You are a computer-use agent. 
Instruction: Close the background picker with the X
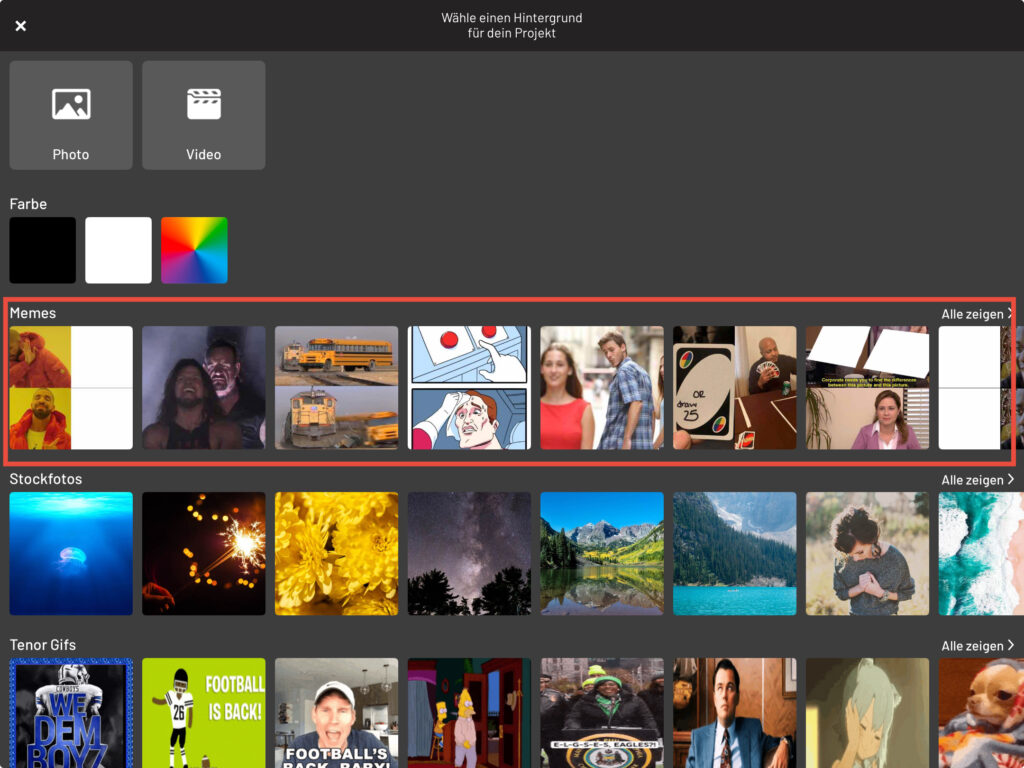pos(21,25)
